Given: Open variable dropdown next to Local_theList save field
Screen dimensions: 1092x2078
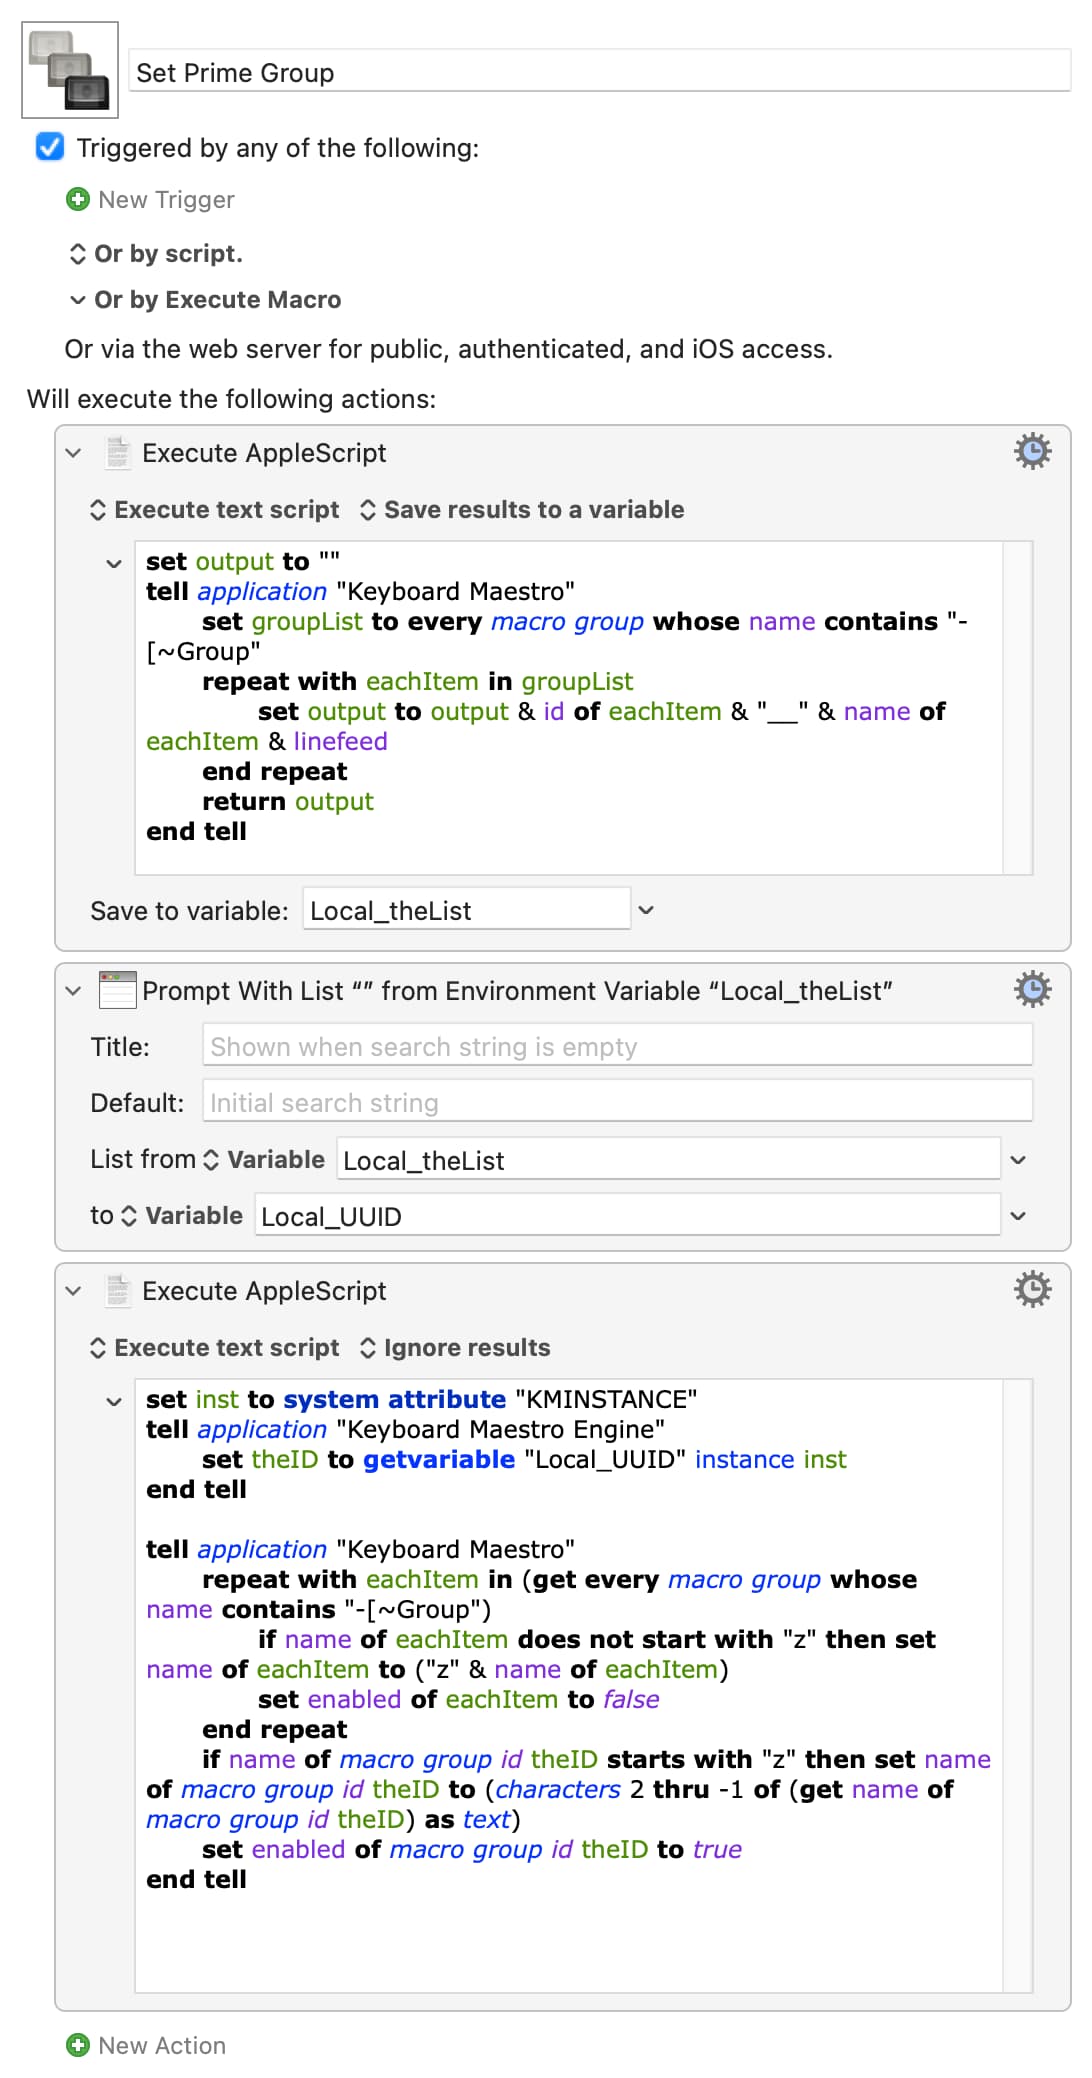Looking at the screenshot, I should pos(646,910).
